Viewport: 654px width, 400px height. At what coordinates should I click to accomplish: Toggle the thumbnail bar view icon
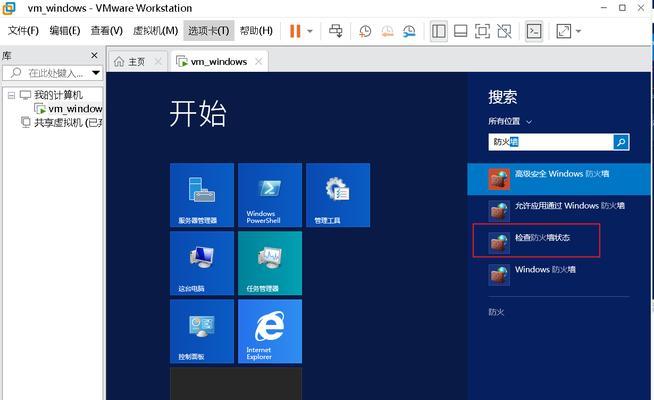coord(460,31)
